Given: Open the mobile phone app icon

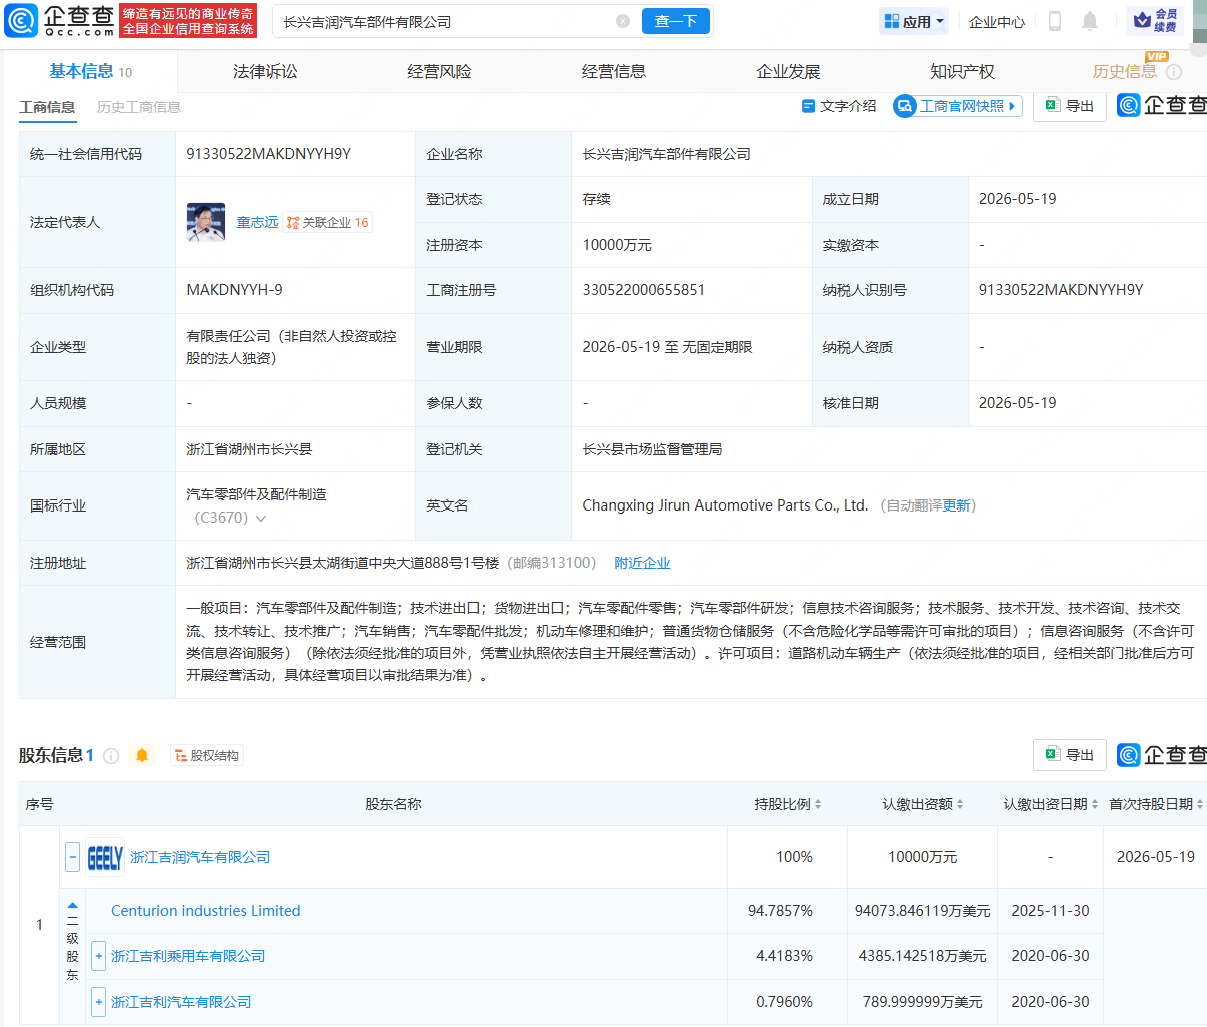Looking at the screenshot, I should [x=1054, y=21].
